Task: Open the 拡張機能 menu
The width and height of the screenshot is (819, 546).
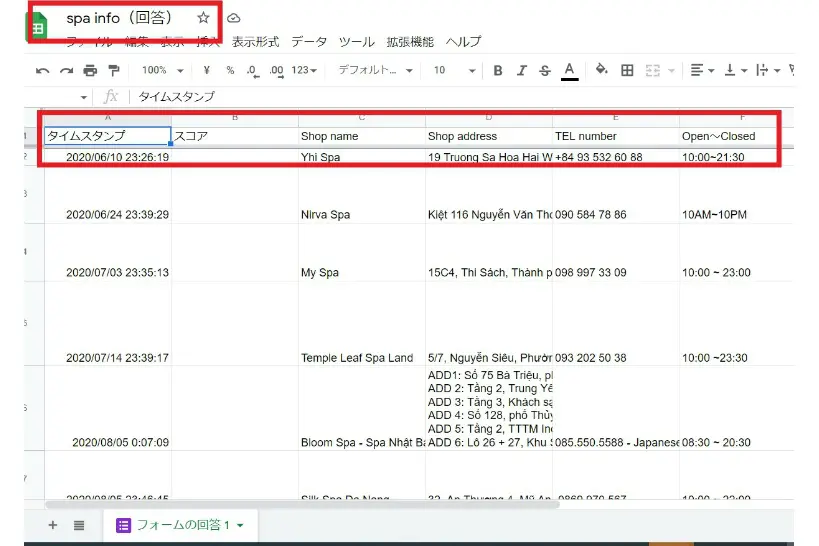Action: click(x=410, y=42)
